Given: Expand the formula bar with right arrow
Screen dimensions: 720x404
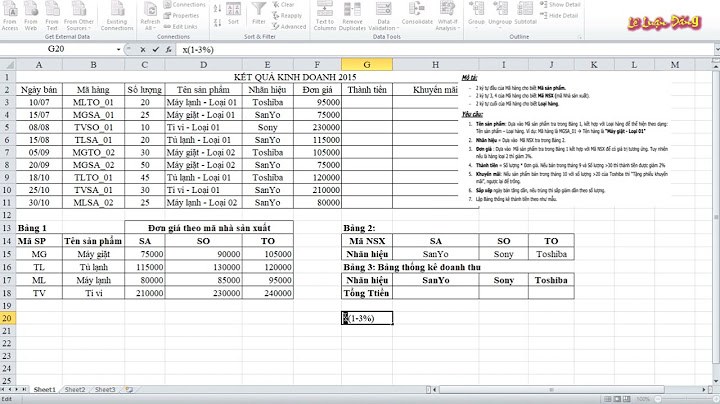Looking at the screenshot, I should [x=717, y=49].
